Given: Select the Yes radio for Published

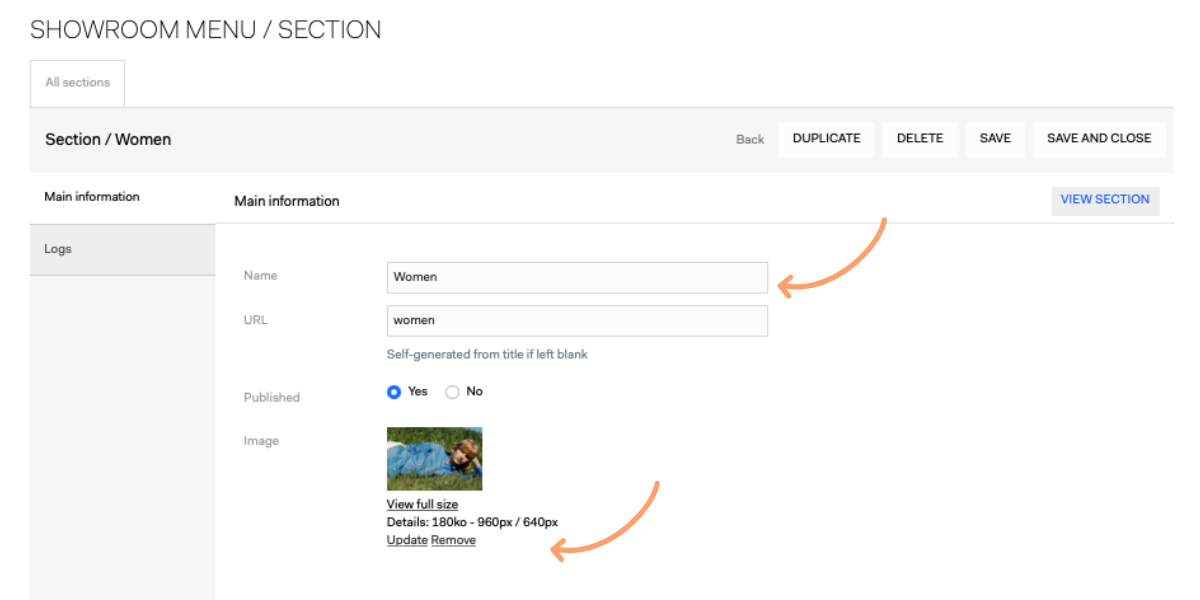Looking at the screenshot, I should 394,392.
